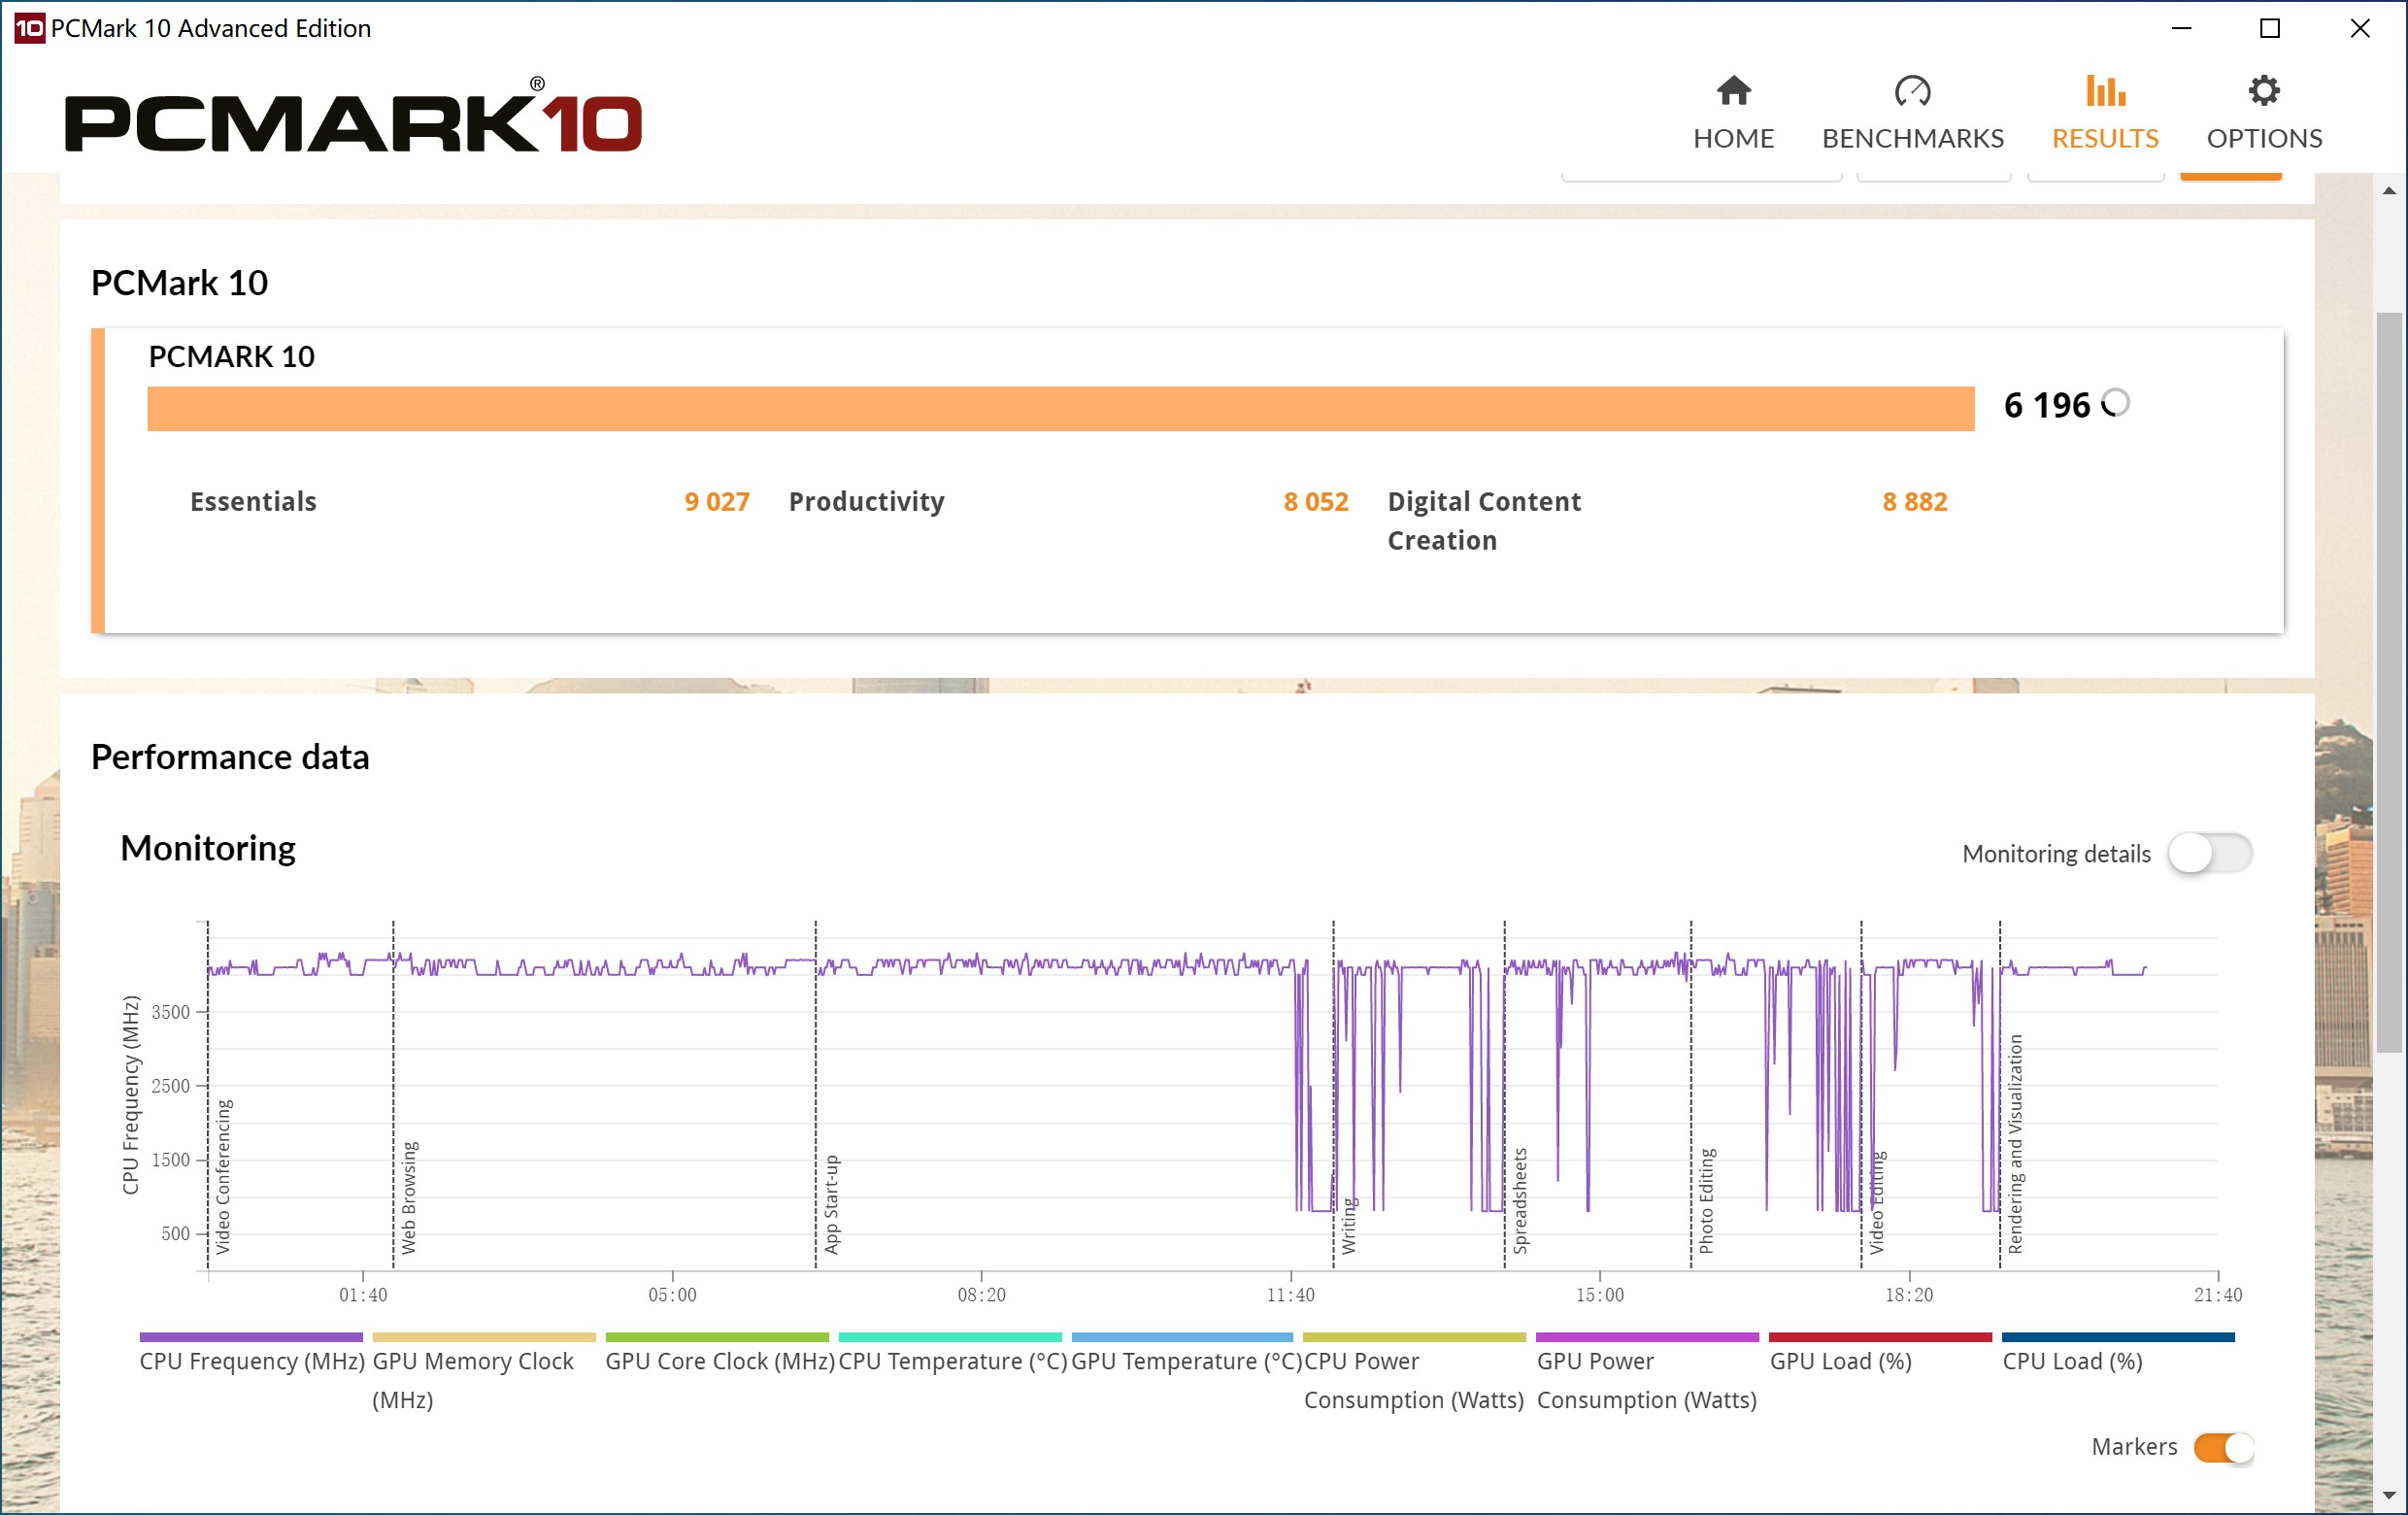Maximize the PCMark 10 window
Viewport: 2408px width, 1515px height.
point(2270,28)
